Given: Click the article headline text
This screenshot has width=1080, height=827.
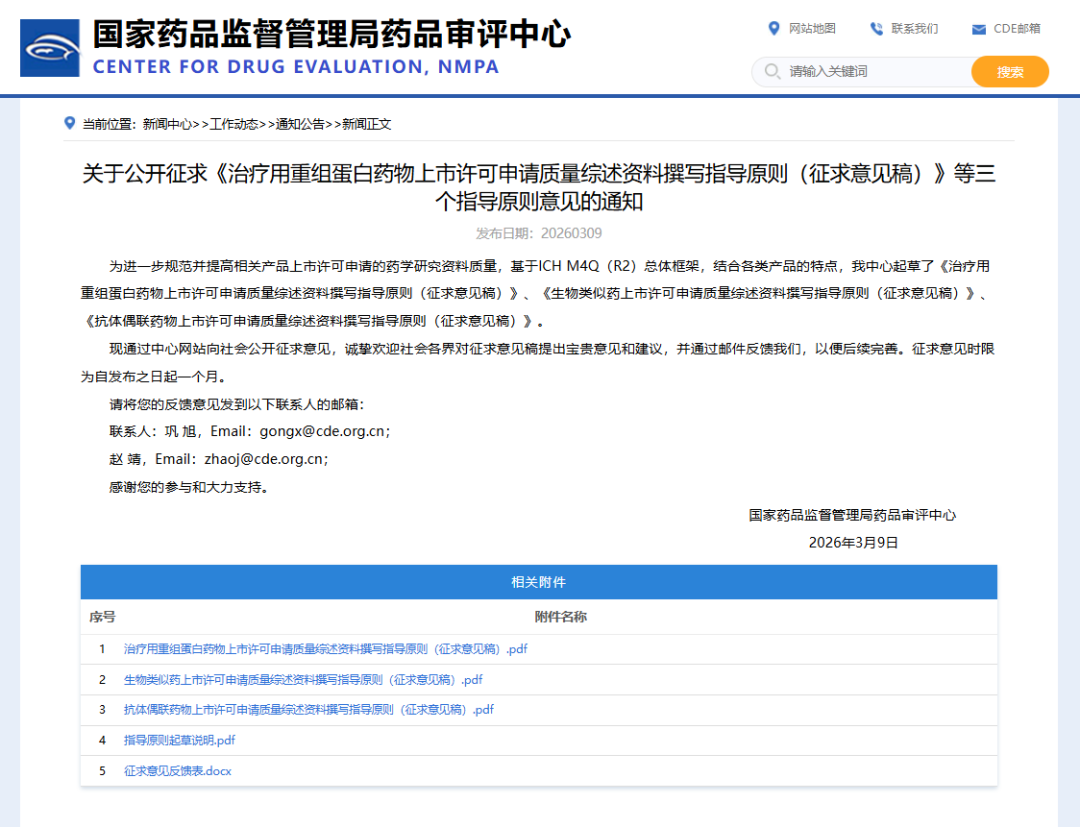Looking at the screenshot, I should 539,187.
